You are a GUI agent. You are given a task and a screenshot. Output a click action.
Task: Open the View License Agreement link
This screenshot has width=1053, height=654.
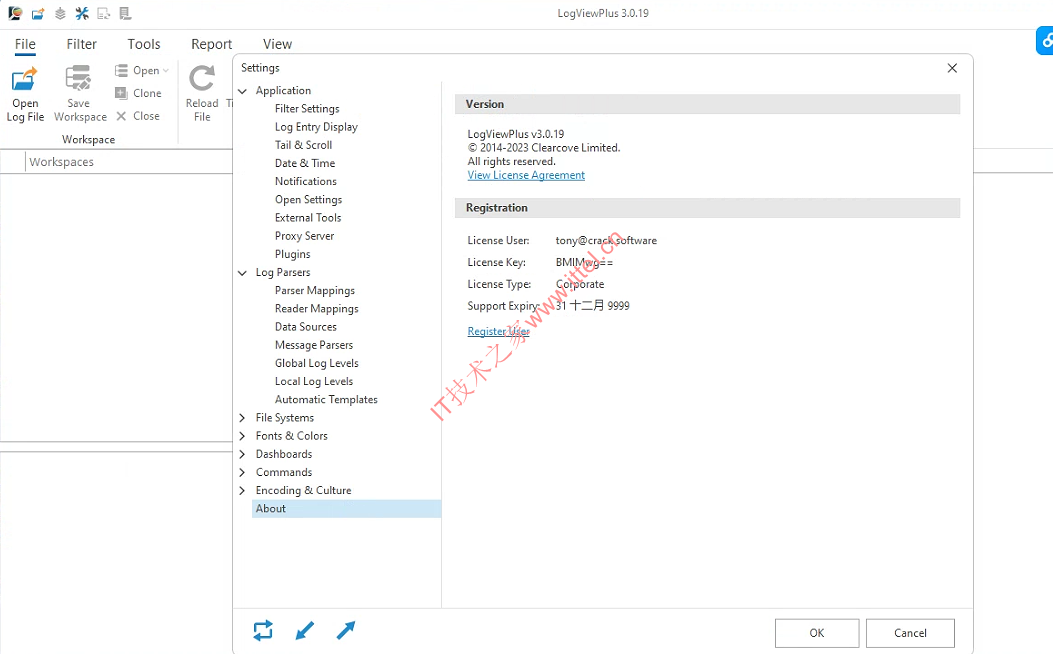pyautogui.click(x=526, y=175)
